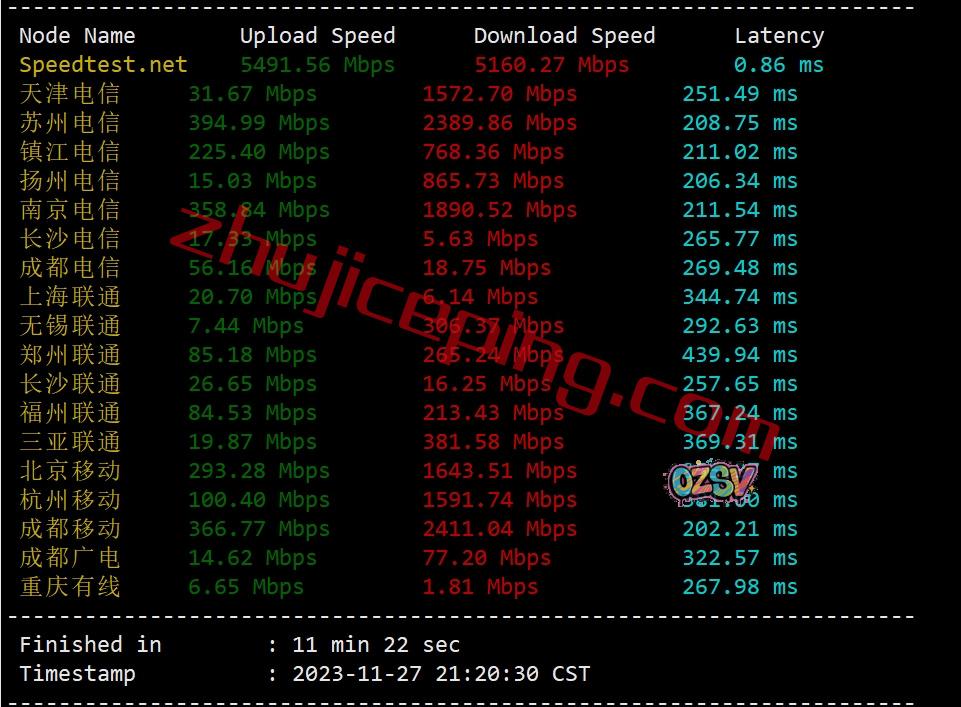The image size is (961, 707).
Task: Select the 成都移动 node row label
Action: (x=70, y=529)
